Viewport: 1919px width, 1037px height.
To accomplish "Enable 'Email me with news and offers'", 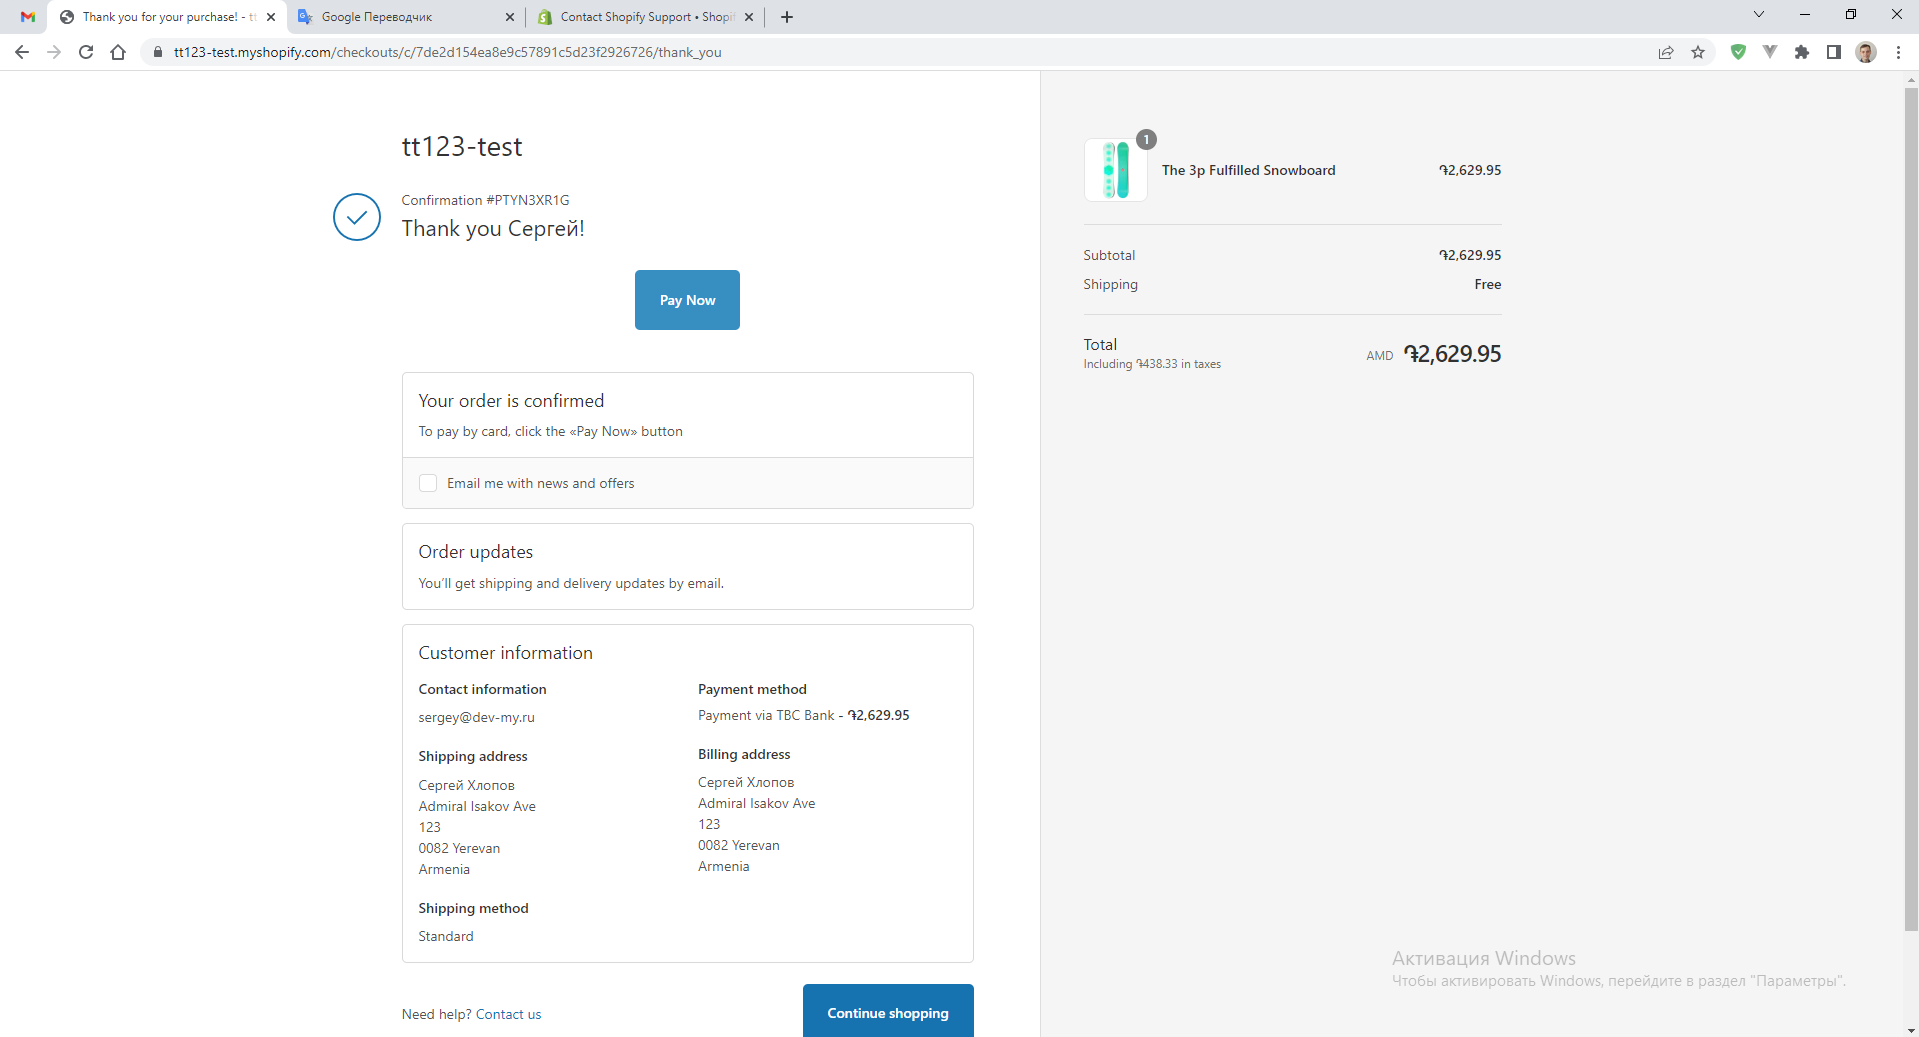I will [428, 483].
